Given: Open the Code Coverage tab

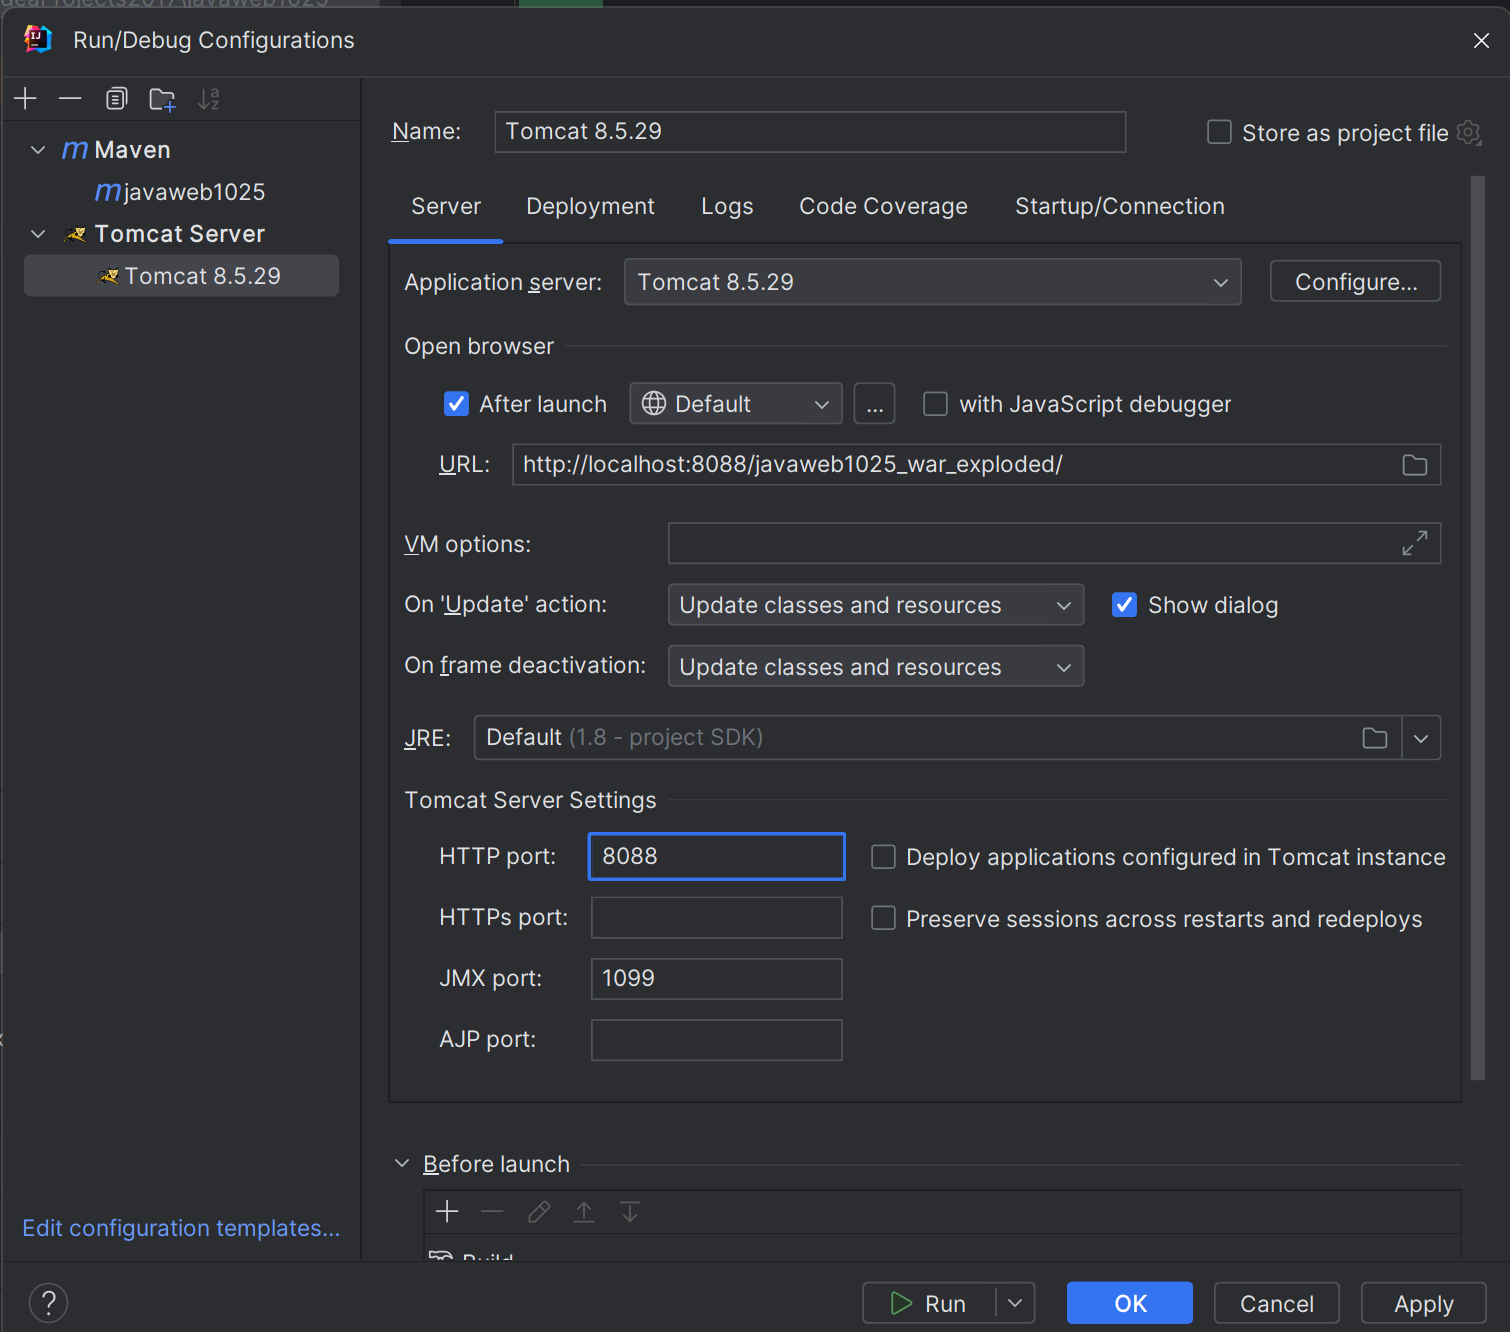Looking at the screenshot, I should coord(883,206).
